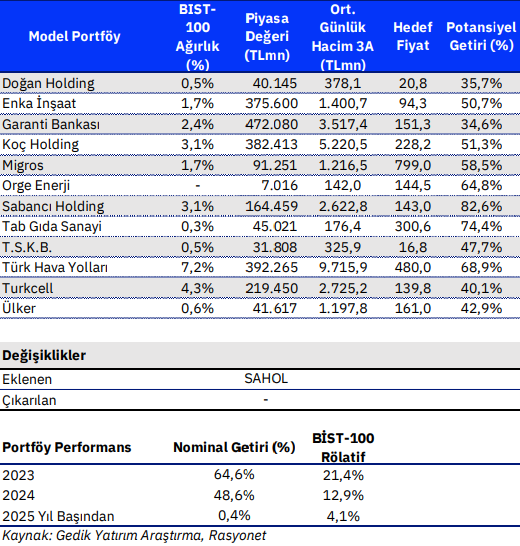Viewport: 520px width, 546px height.
Task: Select 2025 Yıl Başından row label
Action: click(58, 516)
